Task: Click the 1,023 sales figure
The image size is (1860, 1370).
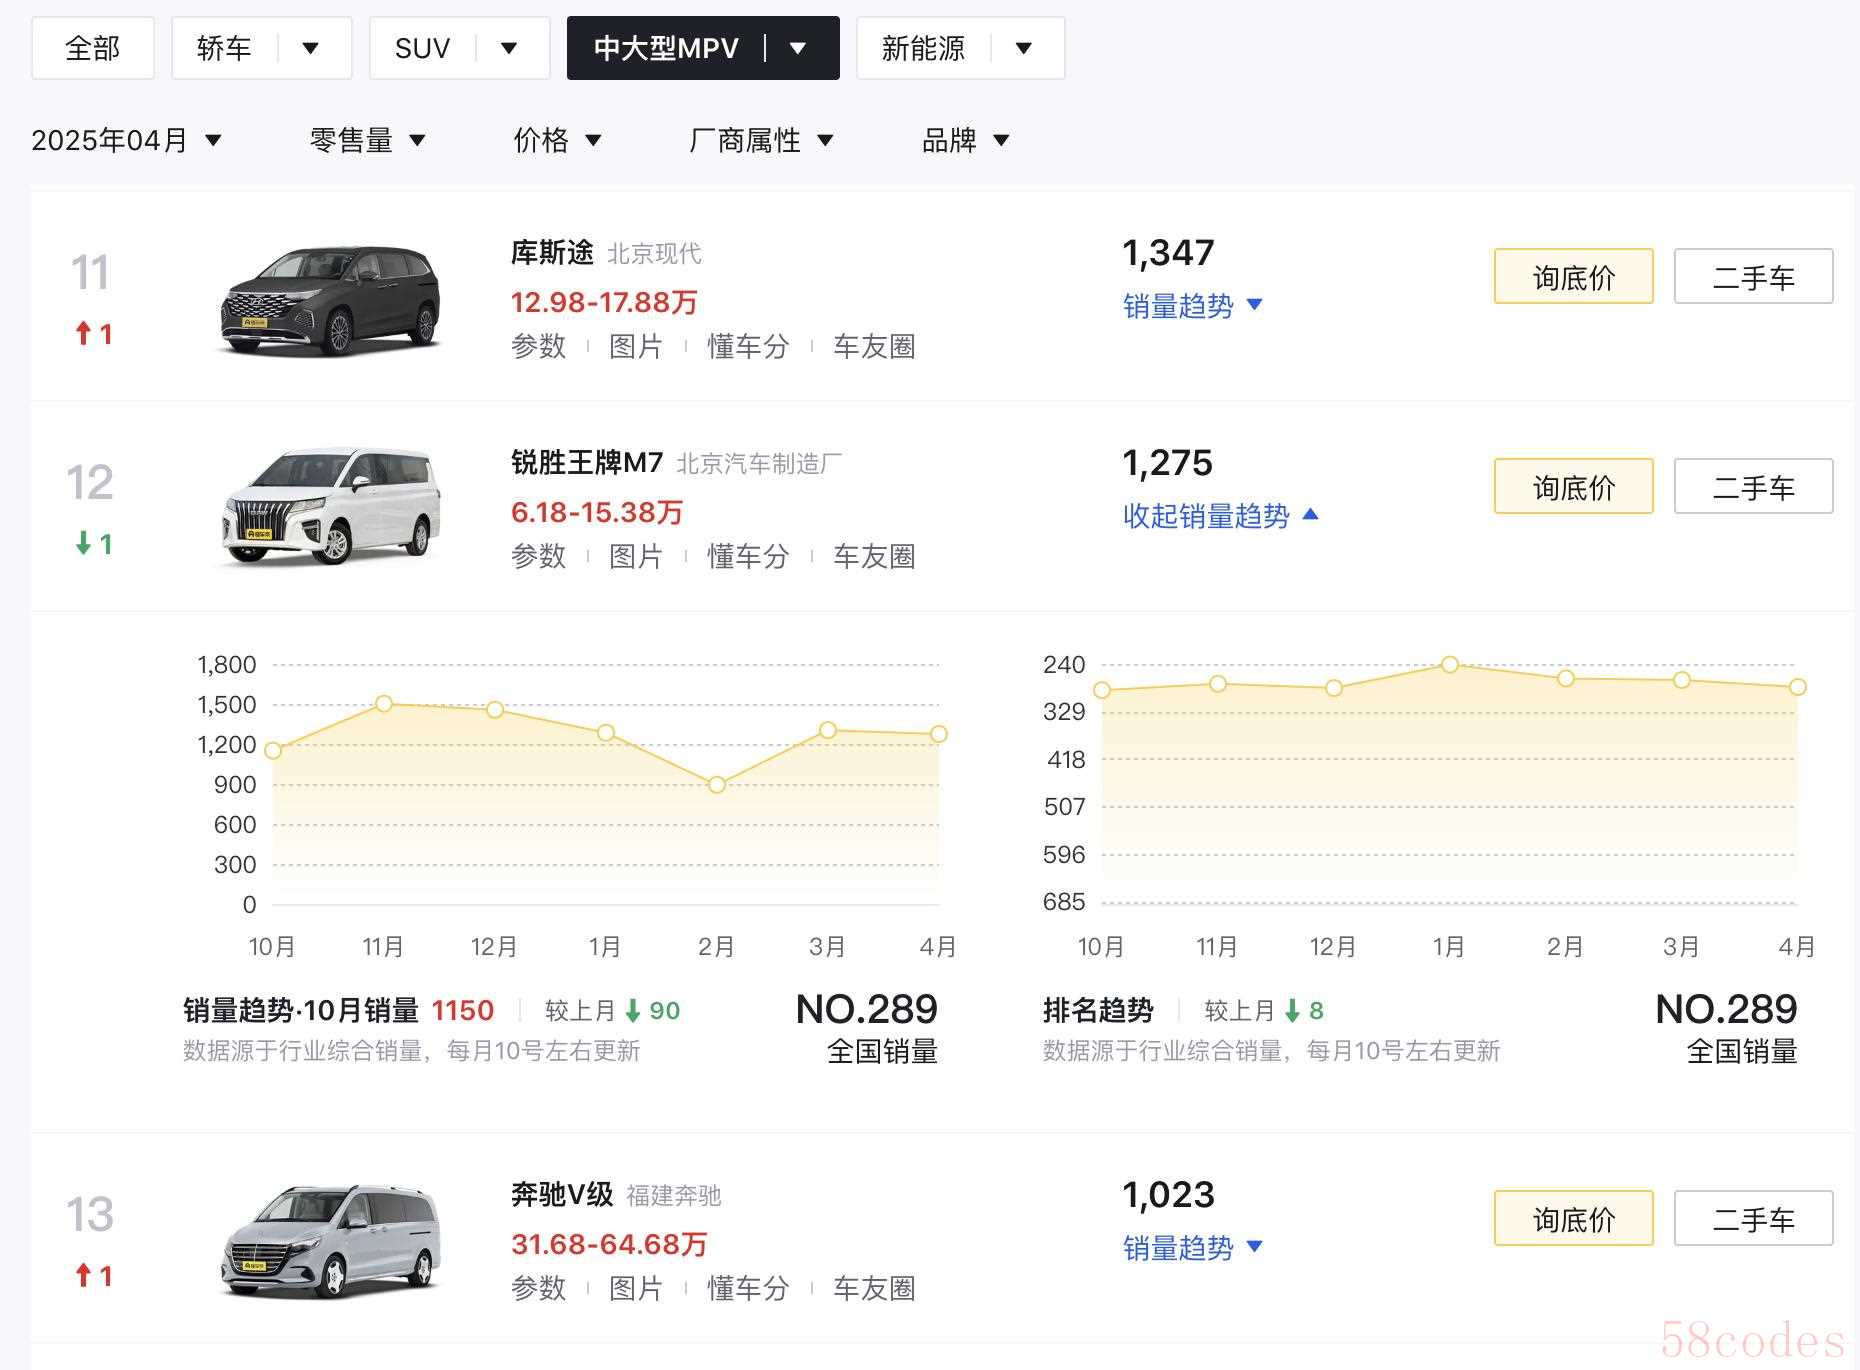Action: [1168, 1195]
